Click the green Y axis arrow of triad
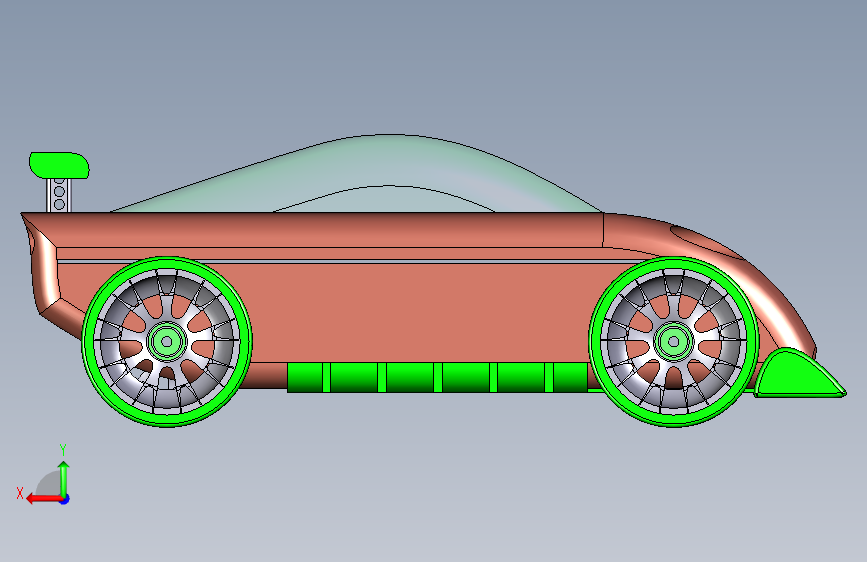867x562 pixels. [x=64, y=478]
